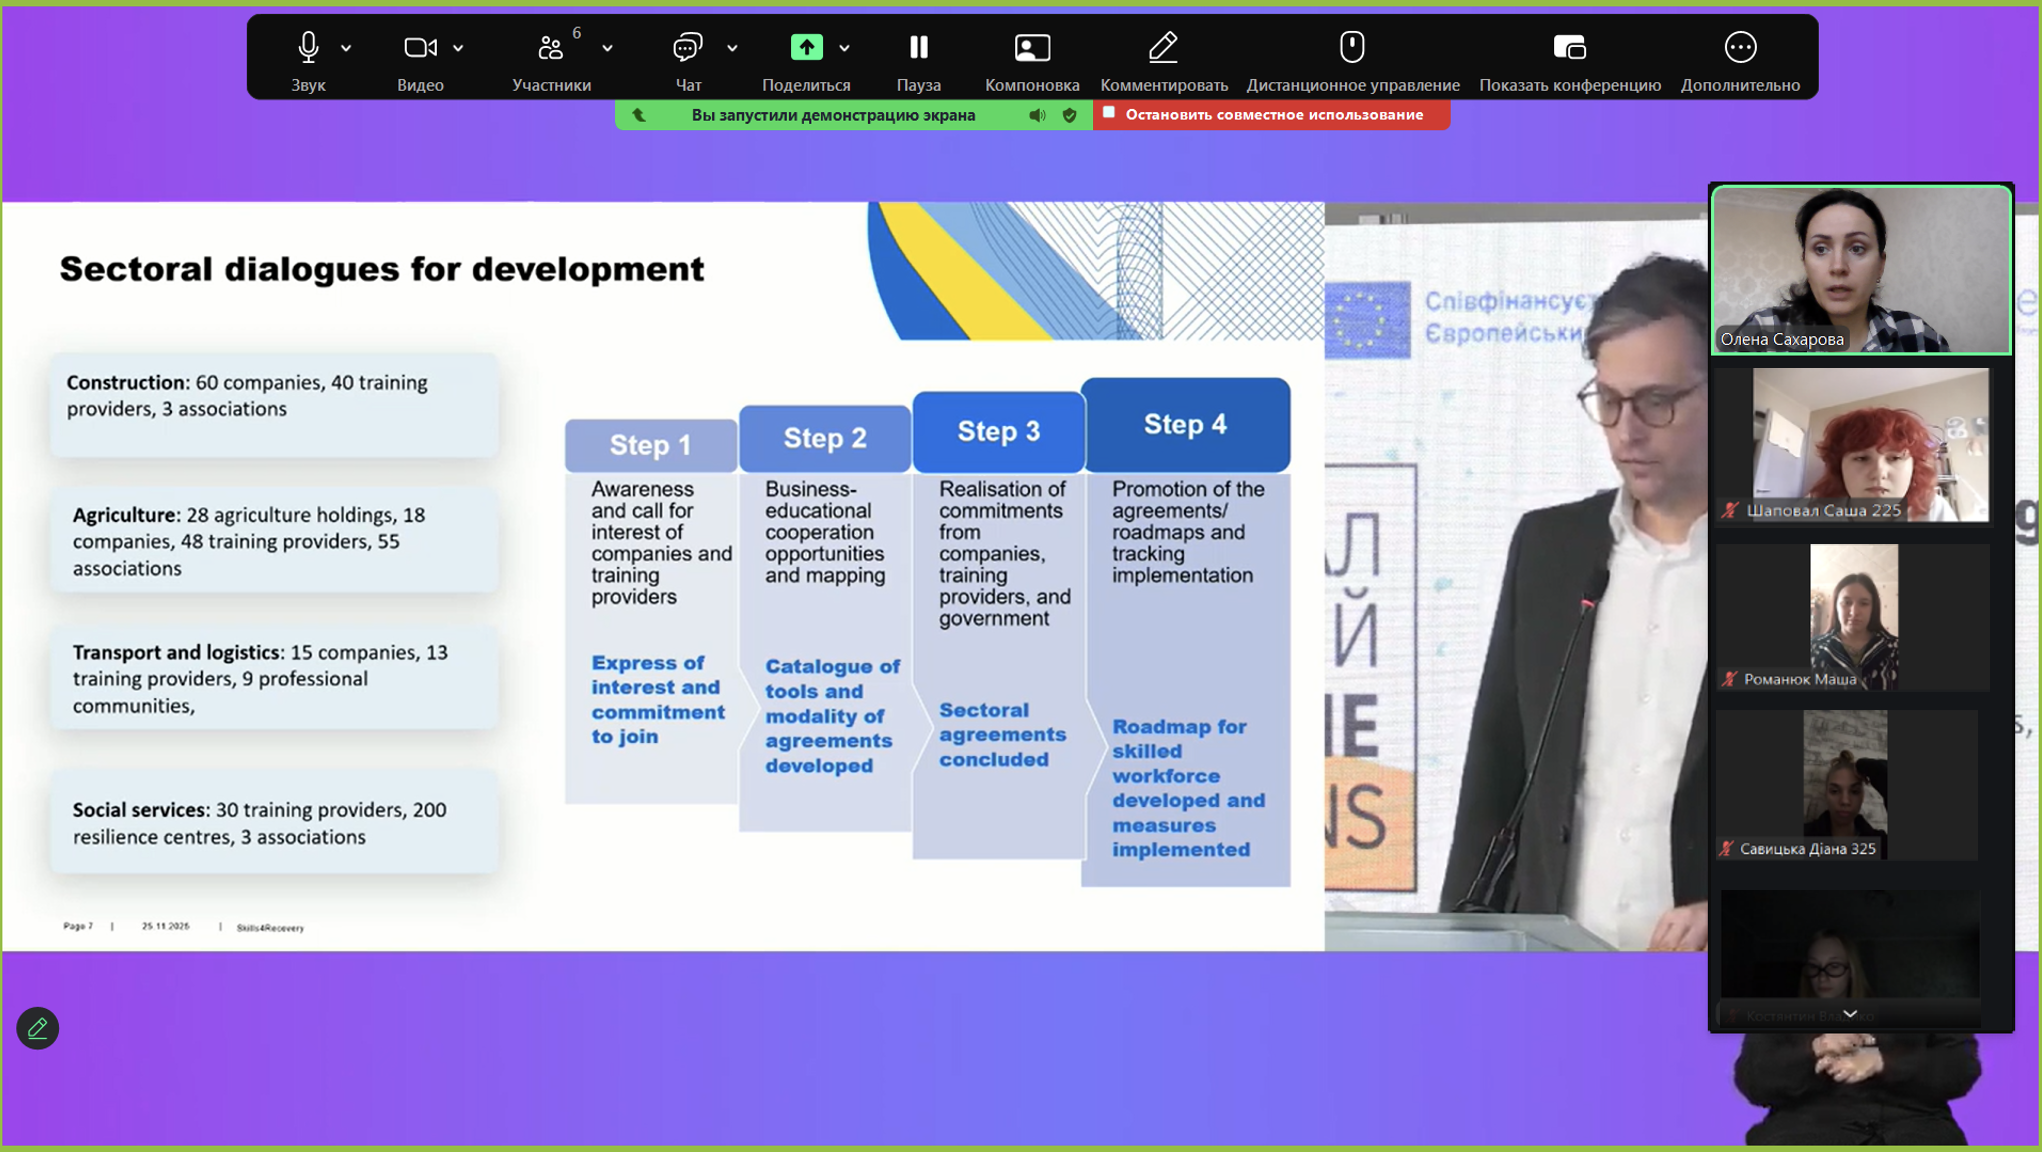The height and width of the screenshot is (1152, 2042).
Task: Open the Участники participants panel
Action: coord(551,48)
